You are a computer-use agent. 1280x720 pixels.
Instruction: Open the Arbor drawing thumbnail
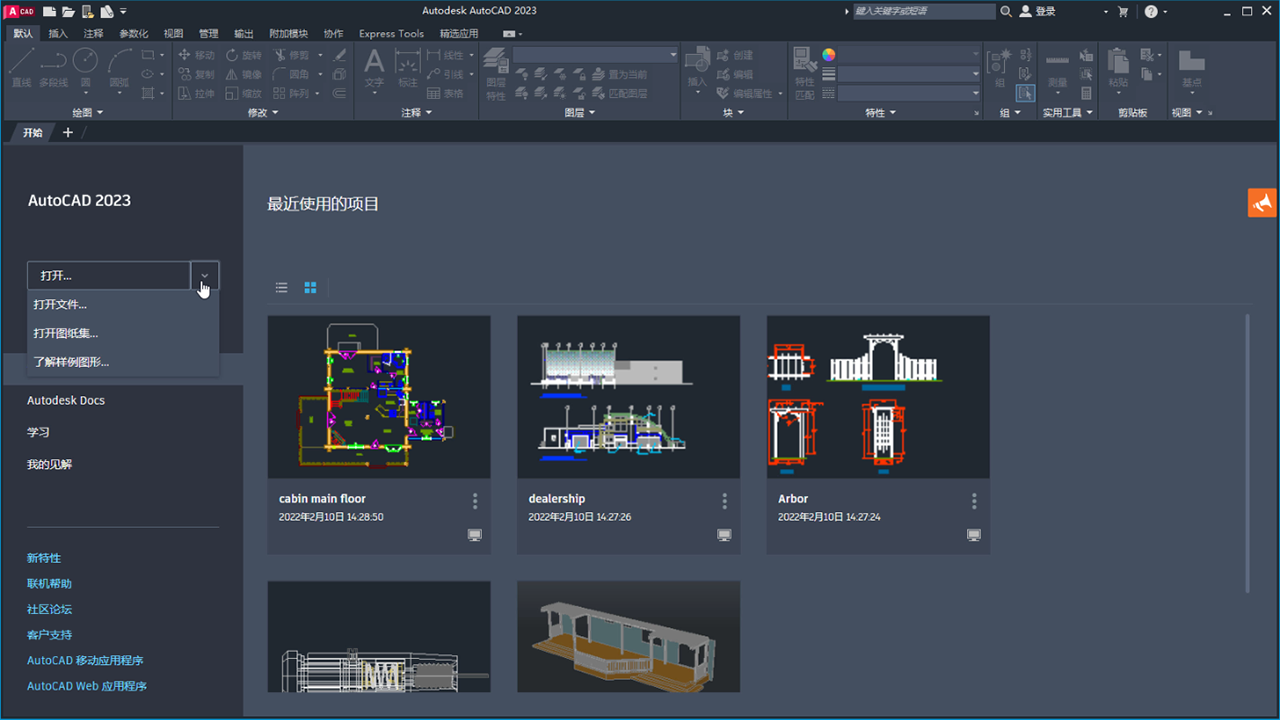pos(878,397)
